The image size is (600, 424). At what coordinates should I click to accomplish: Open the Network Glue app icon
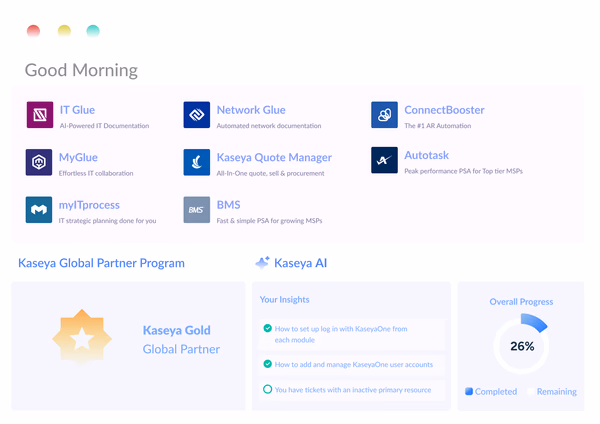point(197,114)
